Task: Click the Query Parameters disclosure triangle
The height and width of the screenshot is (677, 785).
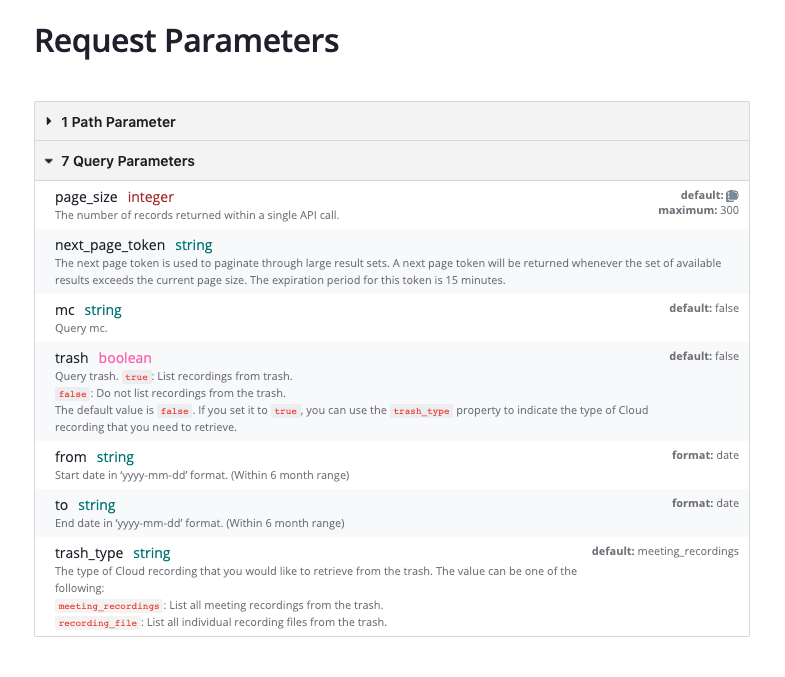Action: (49, 161)
